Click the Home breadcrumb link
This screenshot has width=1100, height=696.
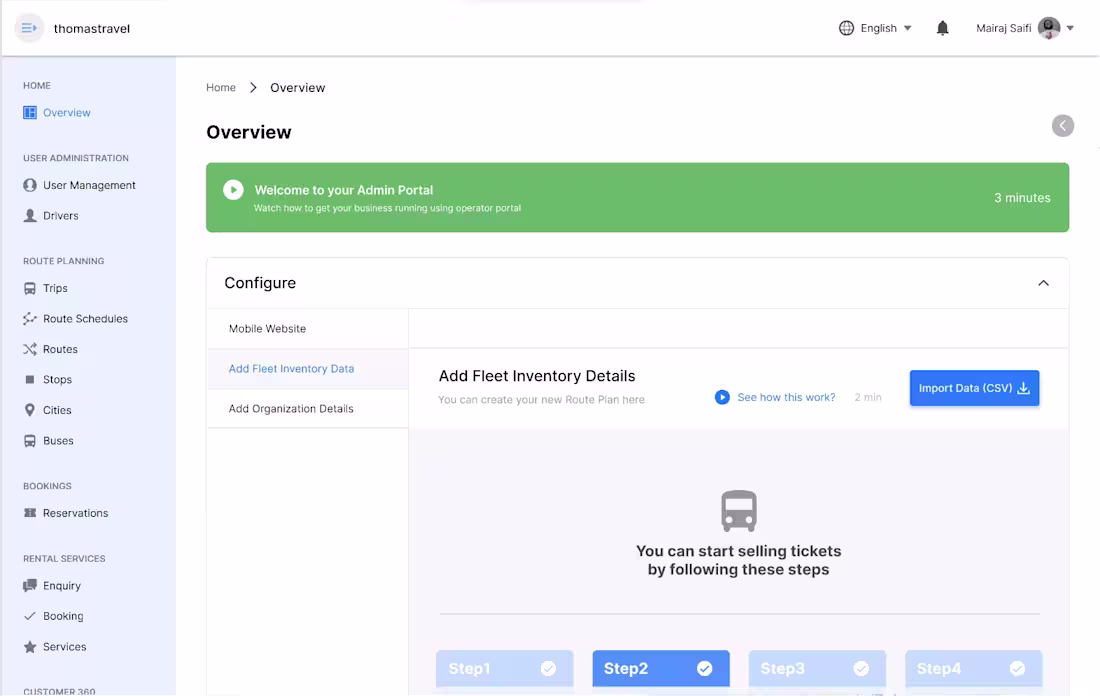[221, 88]
